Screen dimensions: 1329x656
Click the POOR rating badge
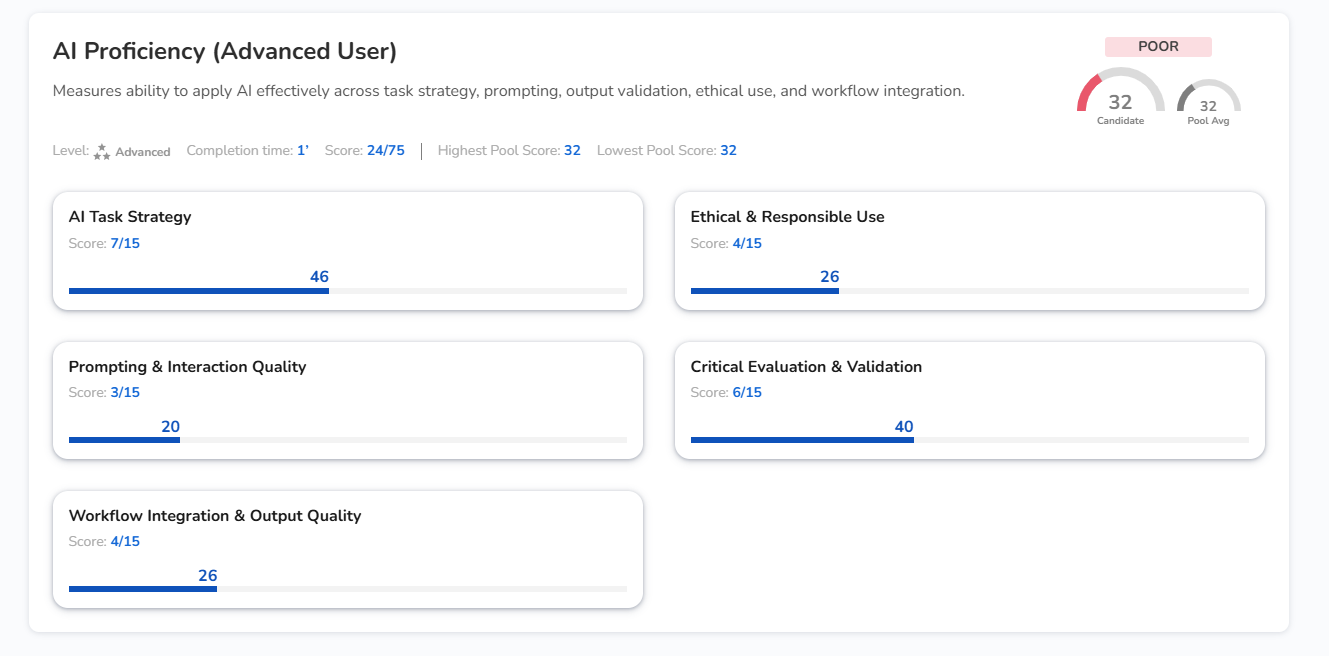[1158, 47]
